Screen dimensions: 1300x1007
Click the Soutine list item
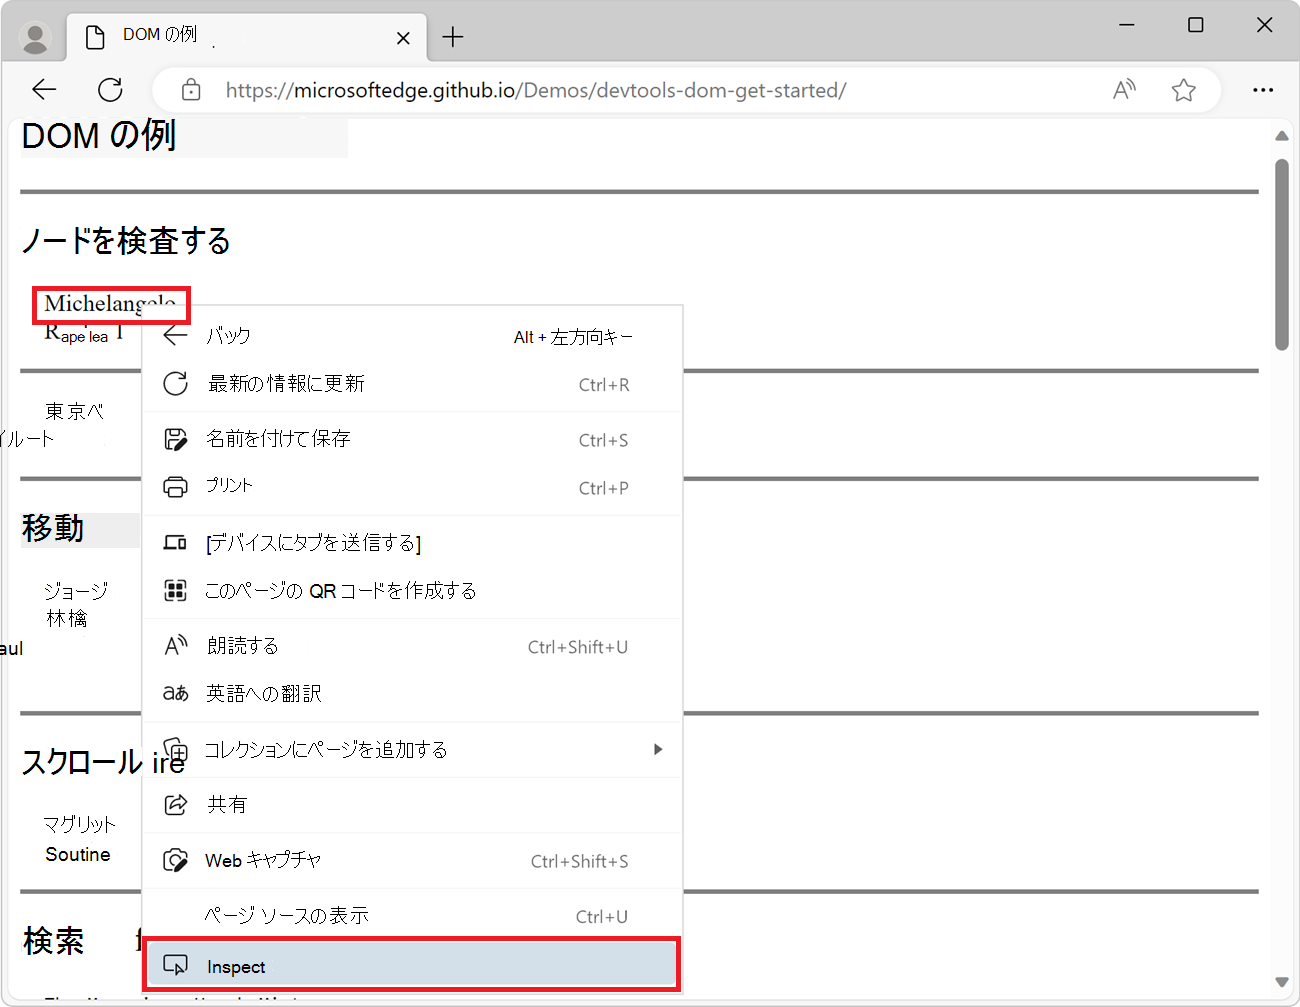pos(78,855)
